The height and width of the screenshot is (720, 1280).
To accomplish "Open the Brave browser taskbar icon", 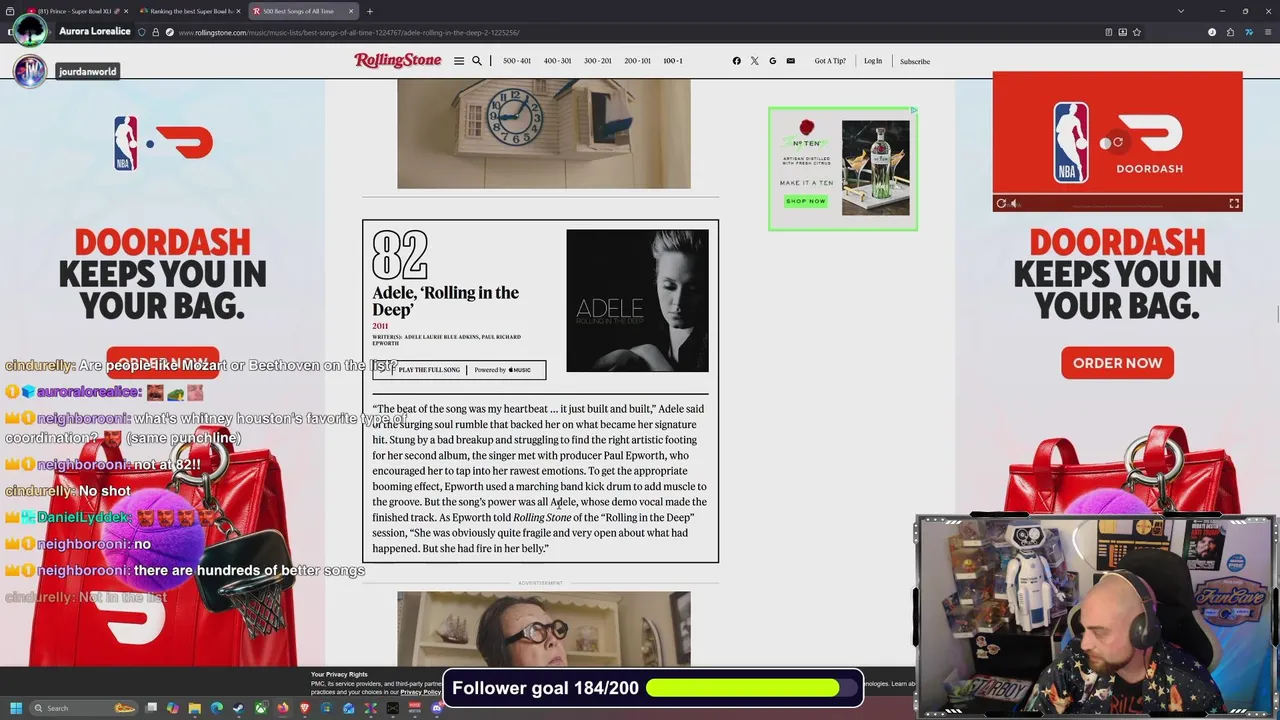I will (305, 708).
